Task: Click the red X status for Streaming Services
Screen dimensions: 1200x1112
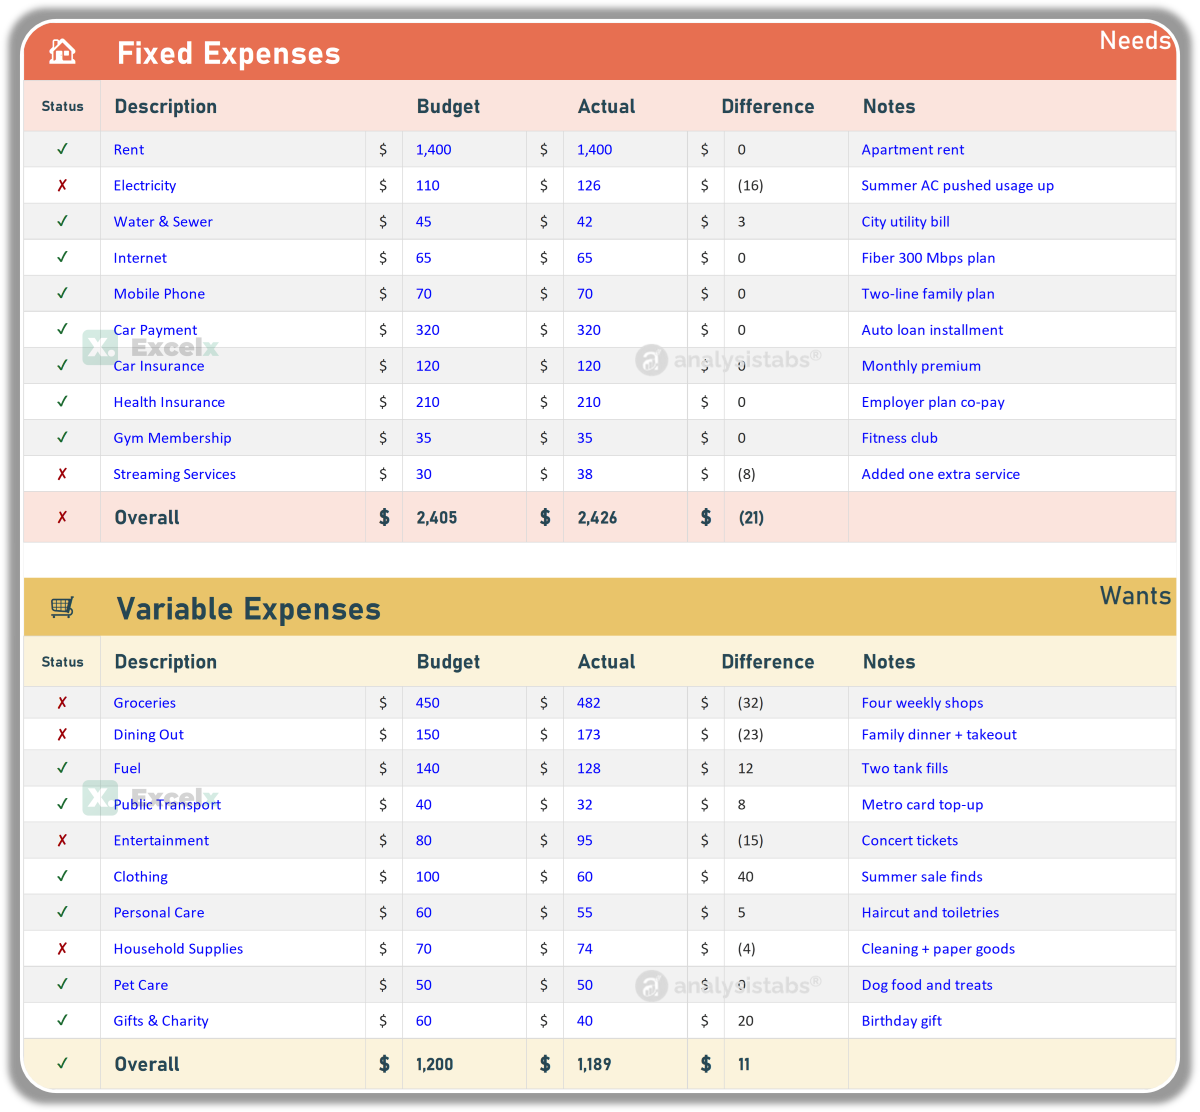Action: click(62, 474)
